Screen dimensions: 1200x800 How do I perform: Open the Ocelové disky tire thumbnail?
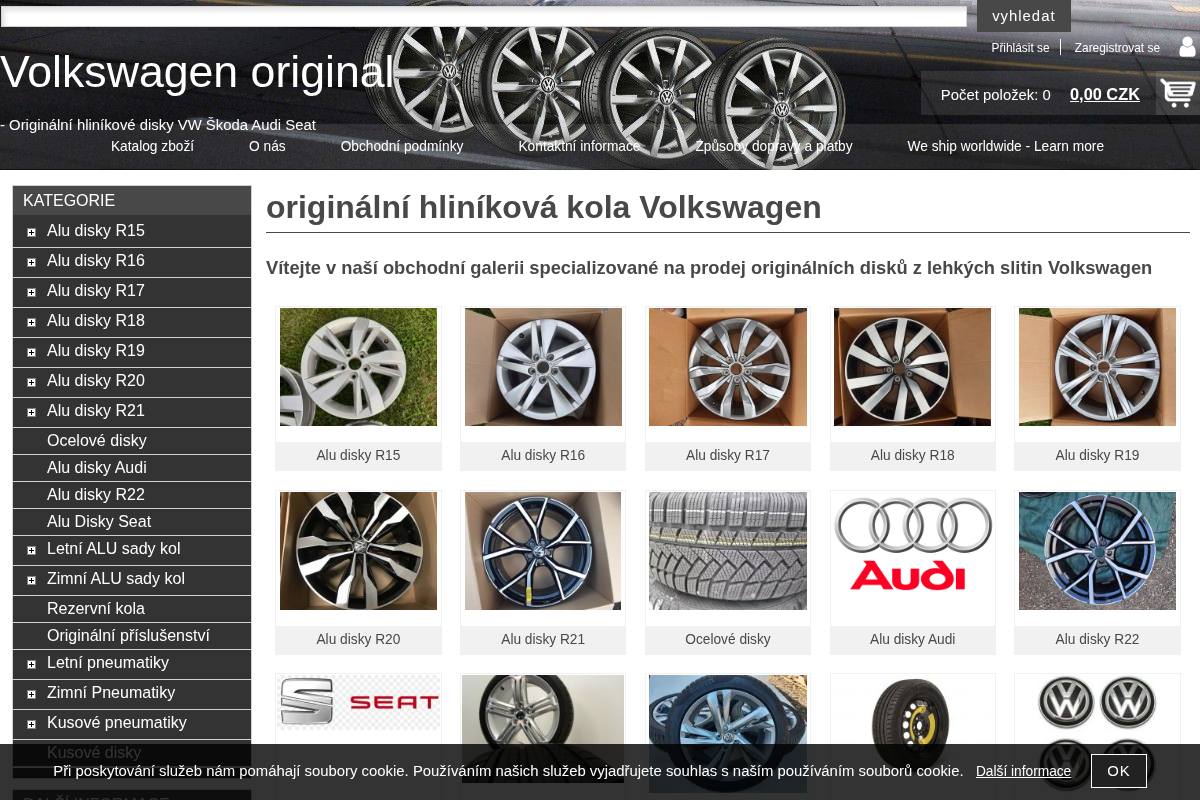pyautogui.click(x=728, y=551)
